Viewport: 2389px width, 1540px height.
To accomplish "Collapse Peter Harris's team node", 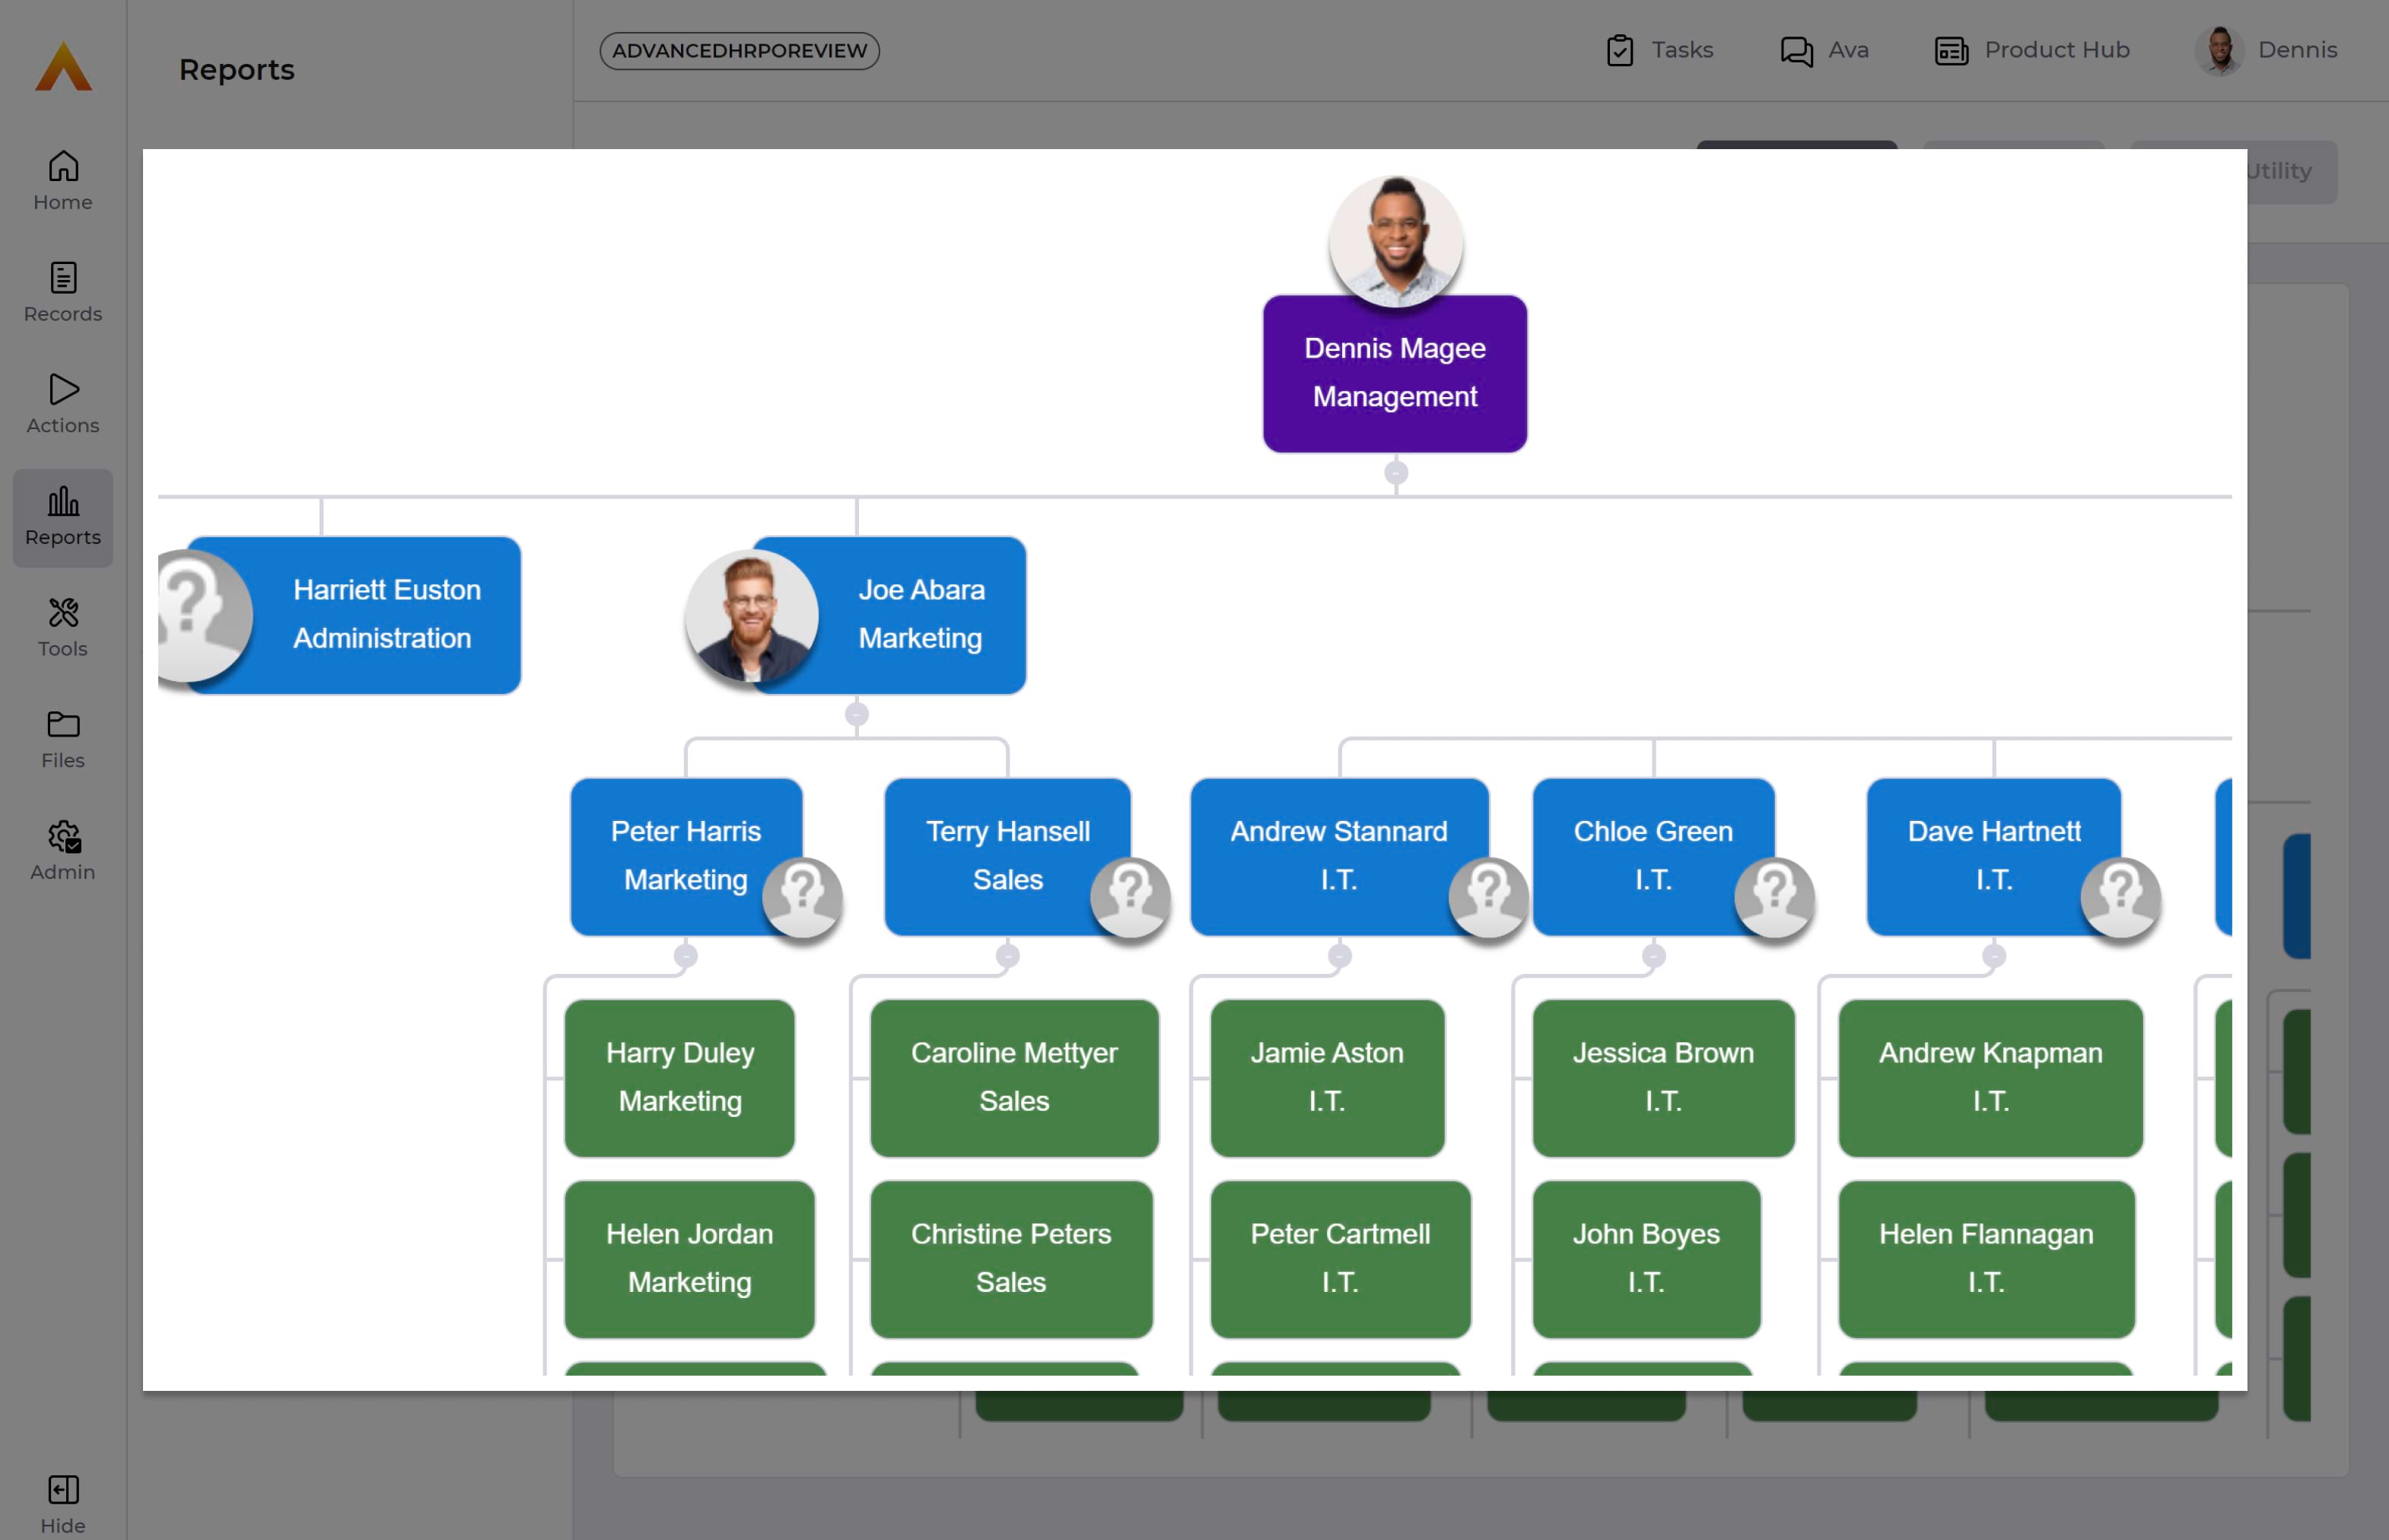I will pos(685,956).
